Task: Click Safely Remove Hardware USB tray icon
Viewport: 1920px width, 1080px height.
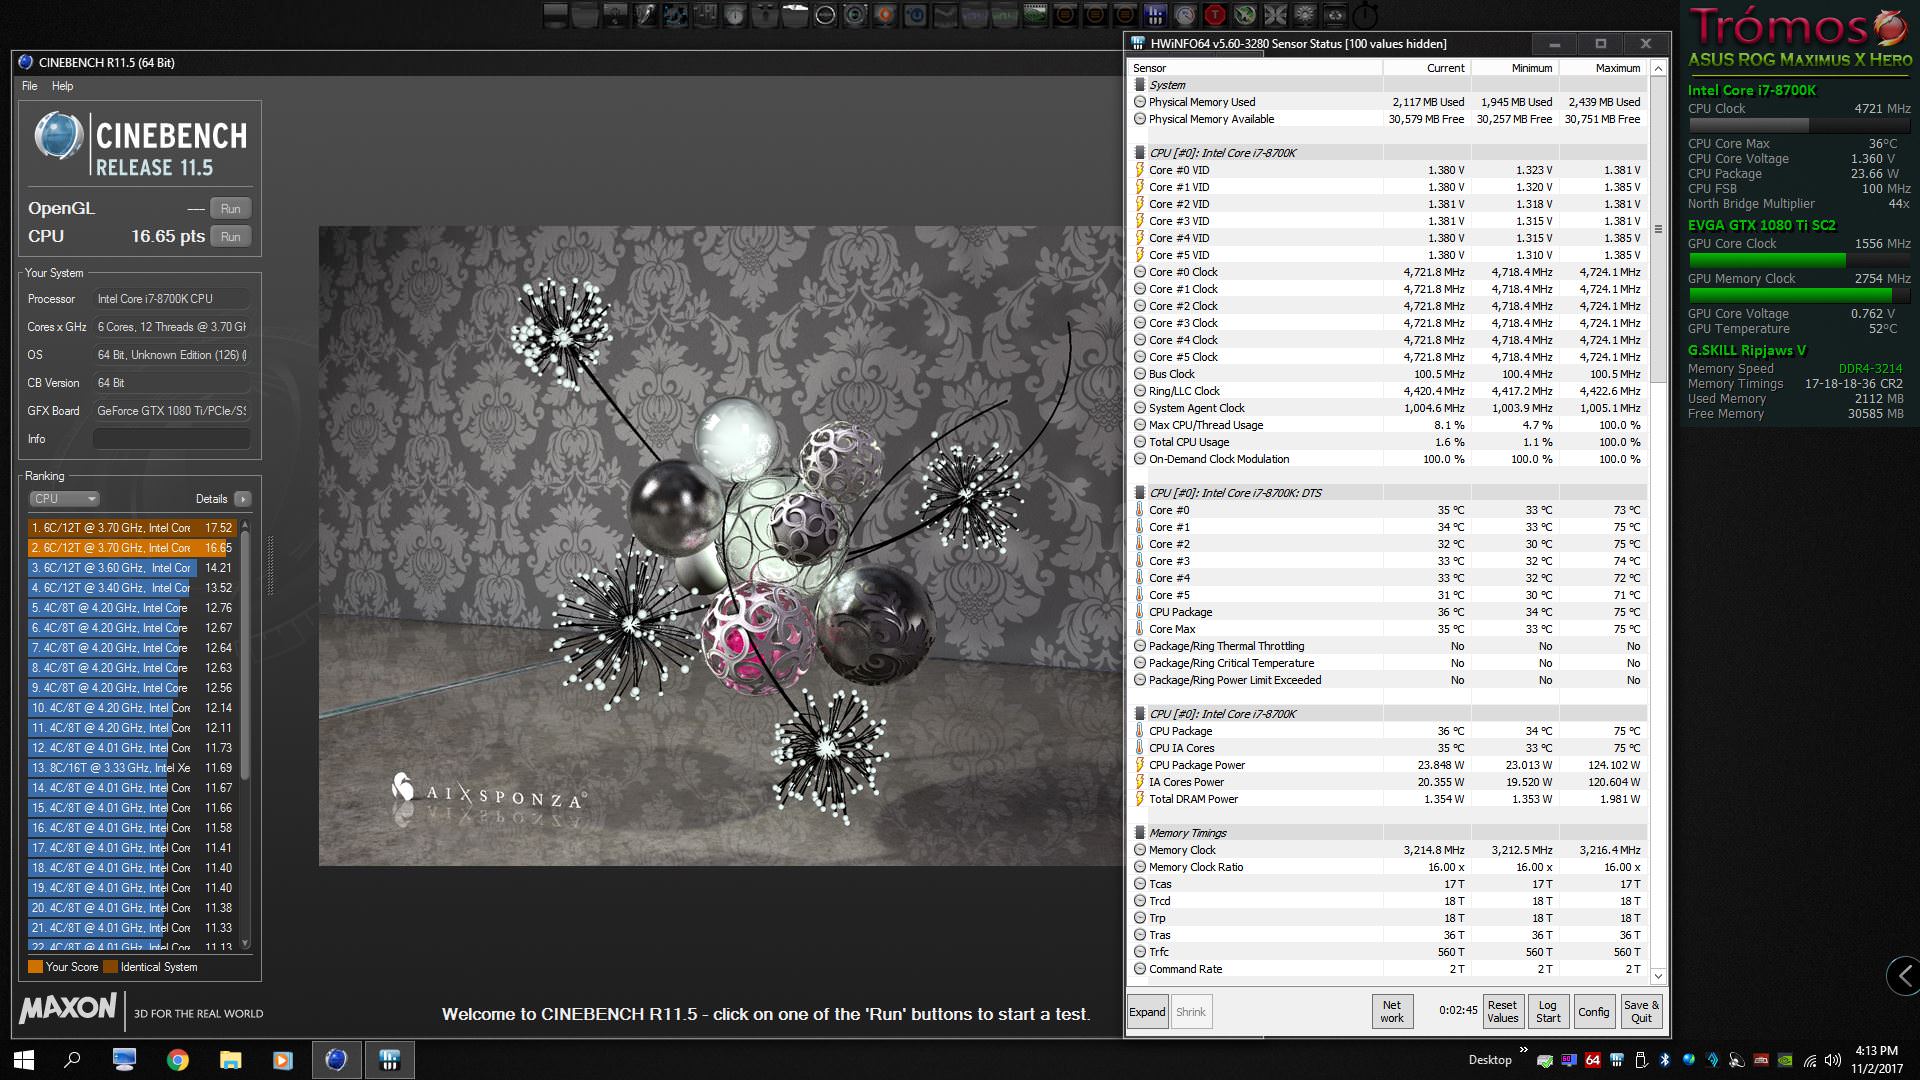Action: [1641, 1060]
